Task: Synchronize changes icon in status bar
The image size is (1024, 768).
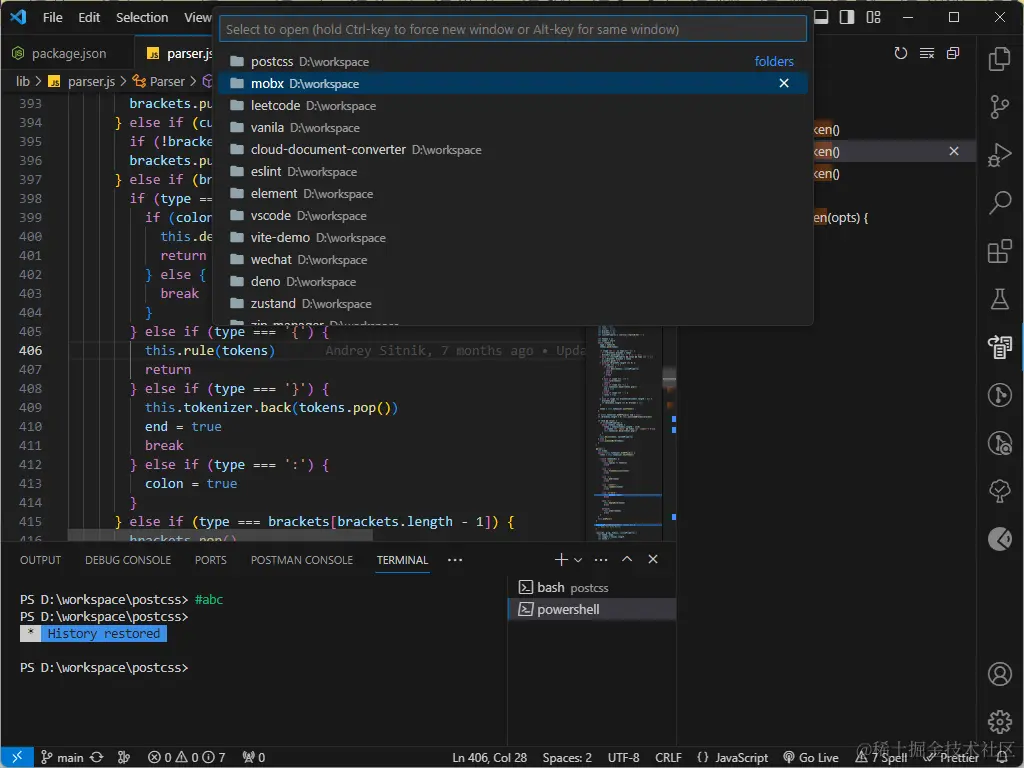Action: (97, 757)
